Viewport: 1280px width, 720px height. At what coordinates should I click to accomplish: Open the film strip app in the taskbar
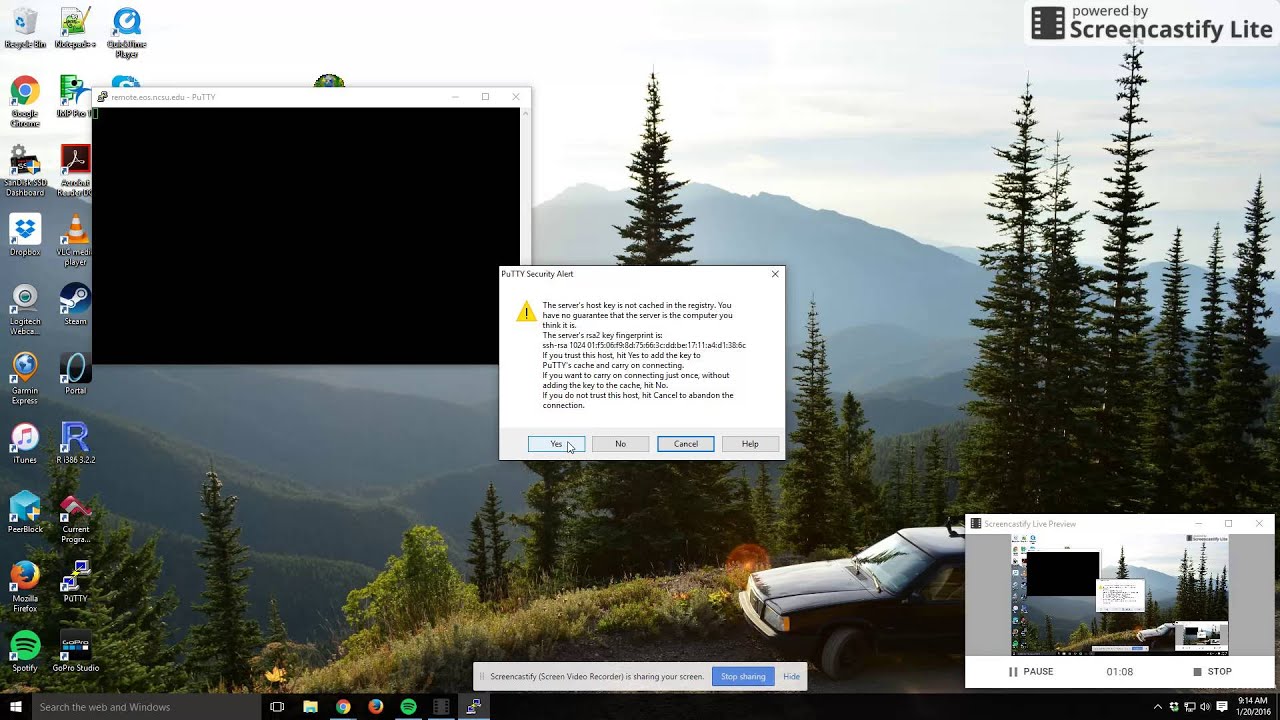tap(441, 707)
